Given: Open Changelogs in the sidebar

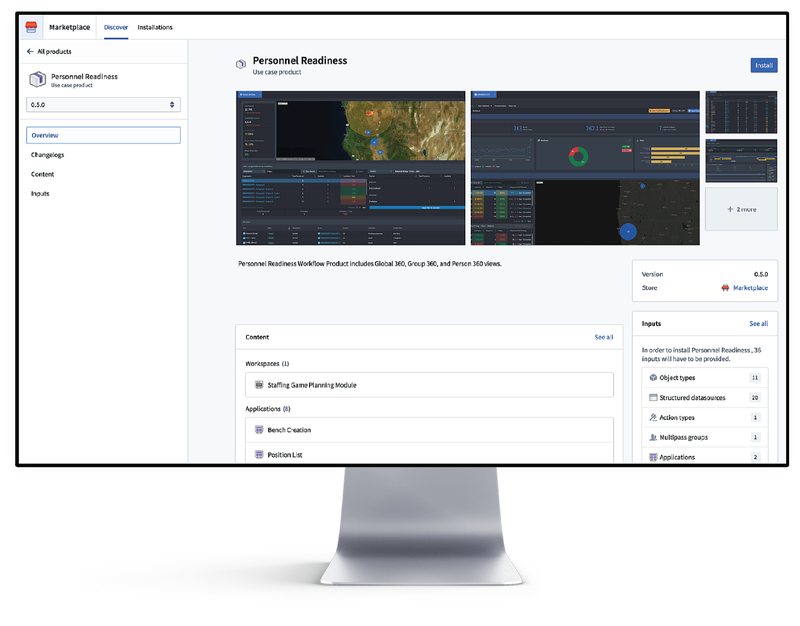Looking at the screenshot, I should 48,155.
